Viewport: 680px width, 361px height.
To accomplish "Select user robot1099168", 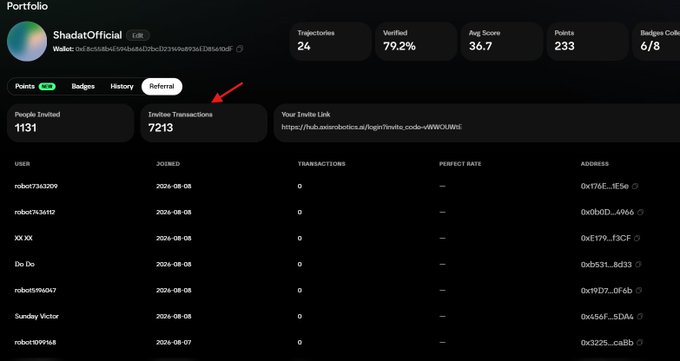I will pos(35,342).
